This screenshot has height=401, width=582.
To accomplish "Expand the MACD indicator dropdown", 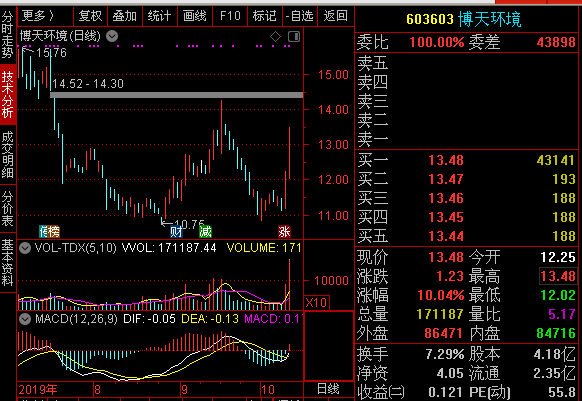I will [25, 319].
